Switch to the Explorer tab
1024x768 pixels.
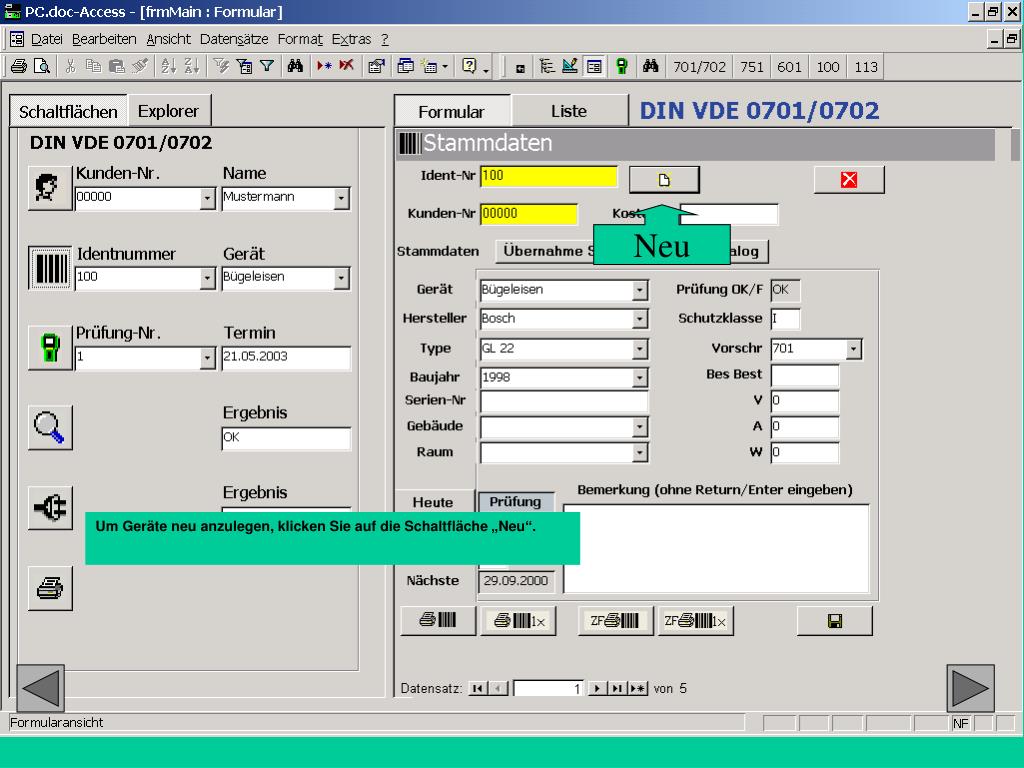(168, 111)
